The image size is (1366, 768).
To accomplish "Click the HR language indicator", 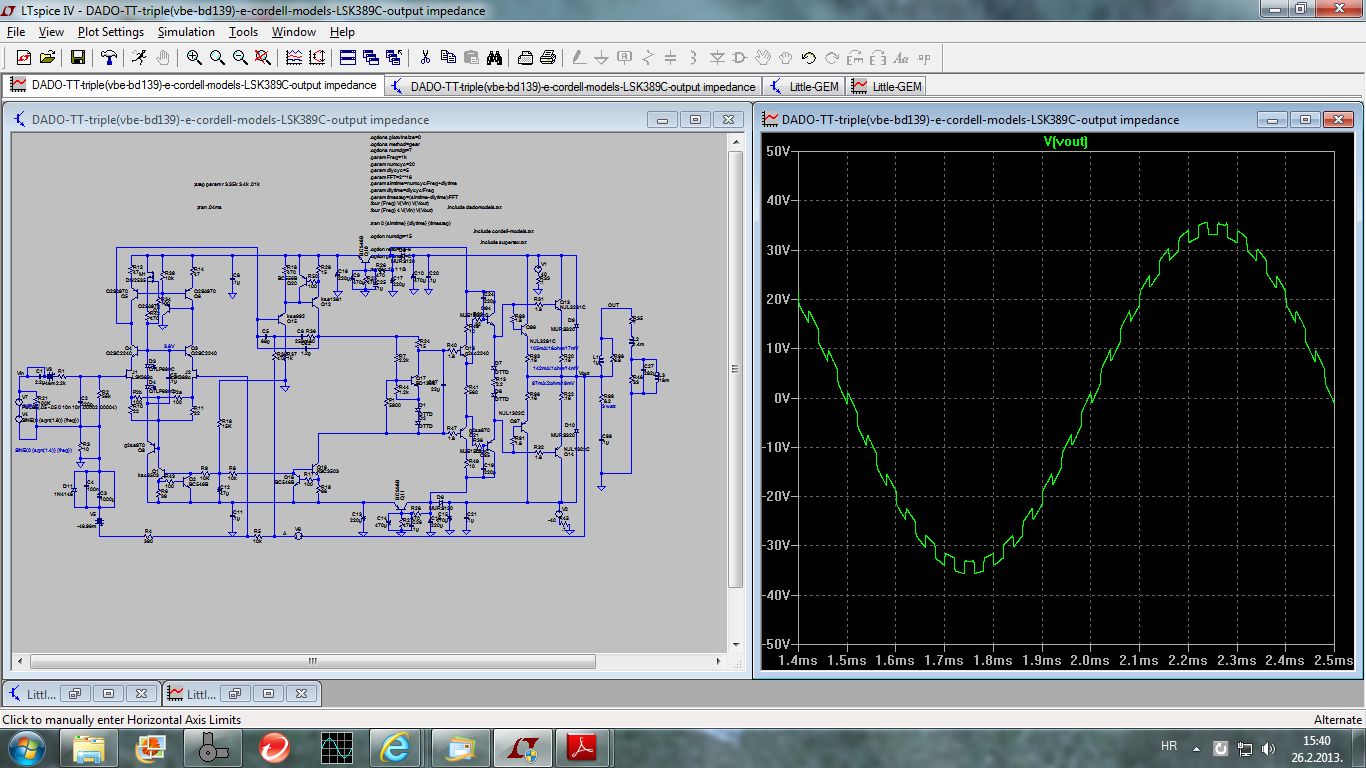I will tap(1169, 747).
